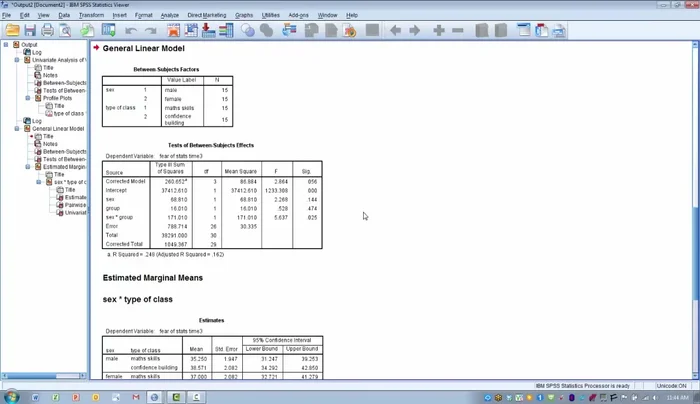Click the Print toolbar icon

[47, 30]
